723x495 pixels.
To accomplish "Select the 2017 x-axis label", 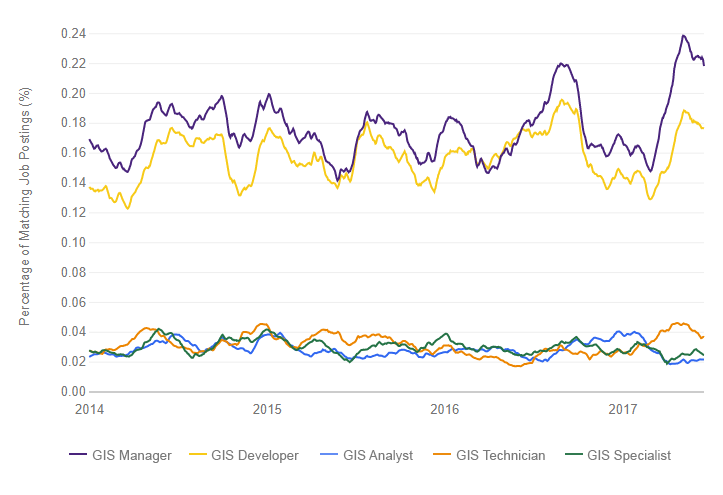I will point(622,410).
